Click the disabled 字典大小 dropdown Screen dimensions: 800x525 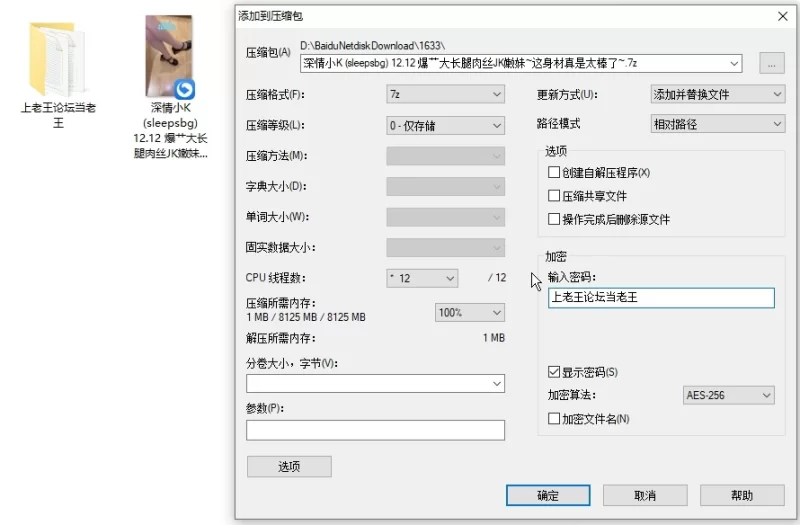(445, 187)
